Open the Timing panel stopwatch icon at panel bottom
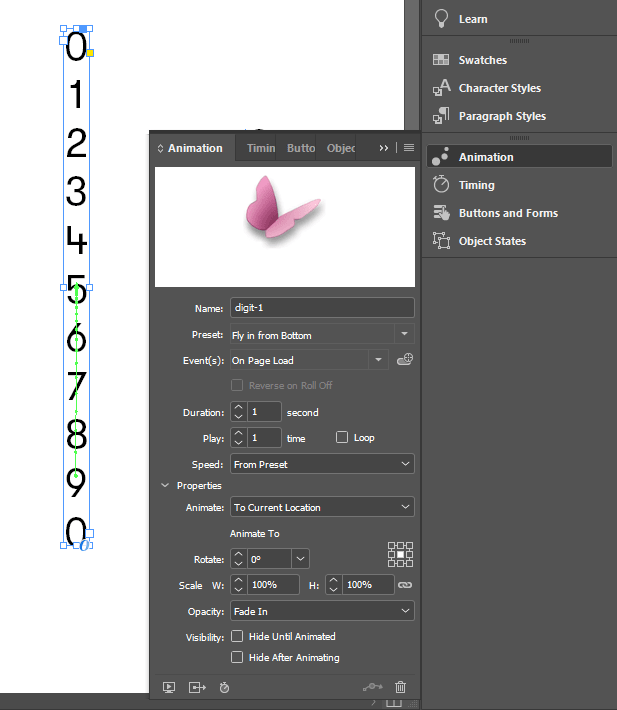 click(225, 687)
